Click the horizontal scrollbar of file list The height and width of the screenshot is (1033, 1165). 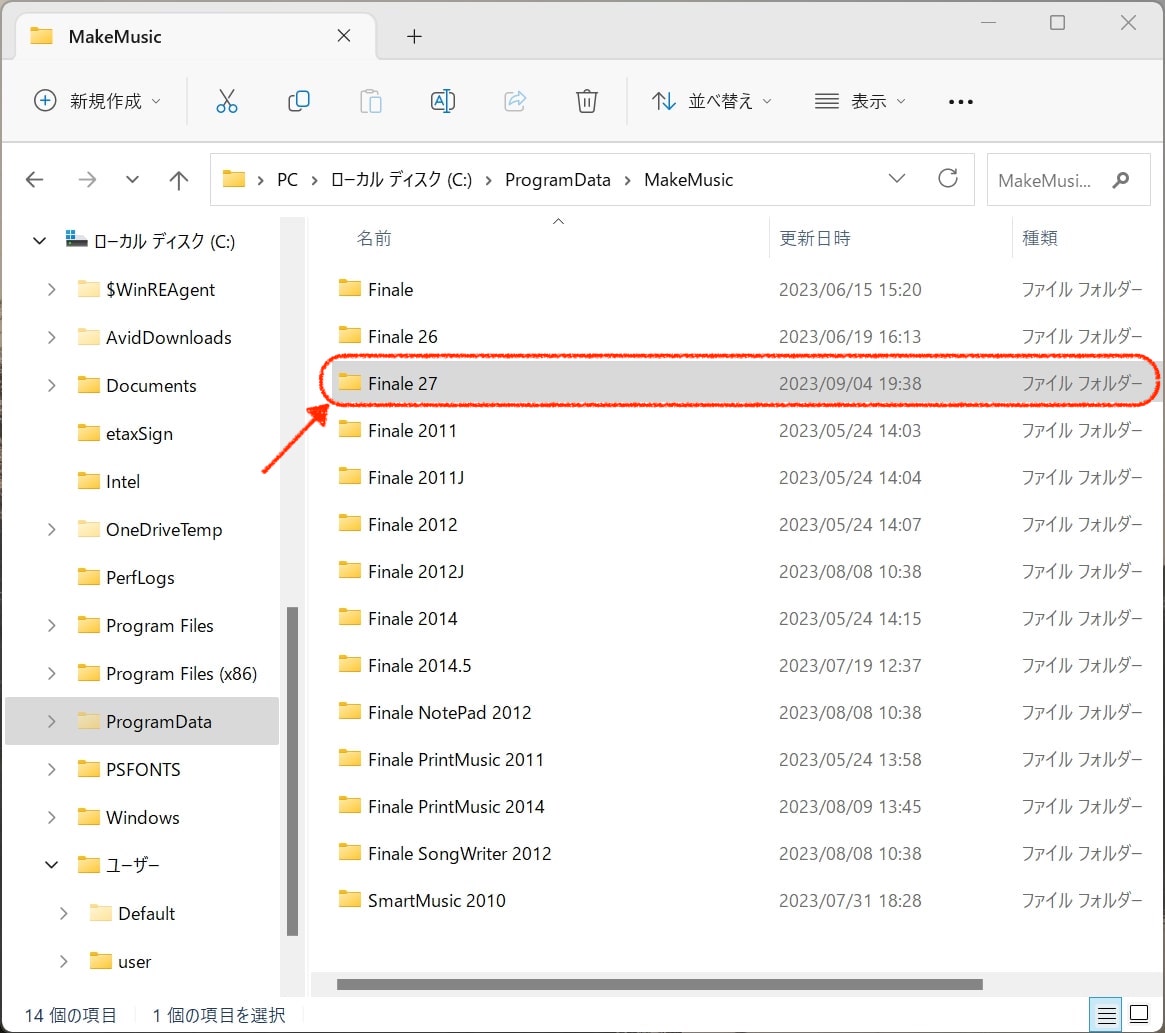(660, 985)
